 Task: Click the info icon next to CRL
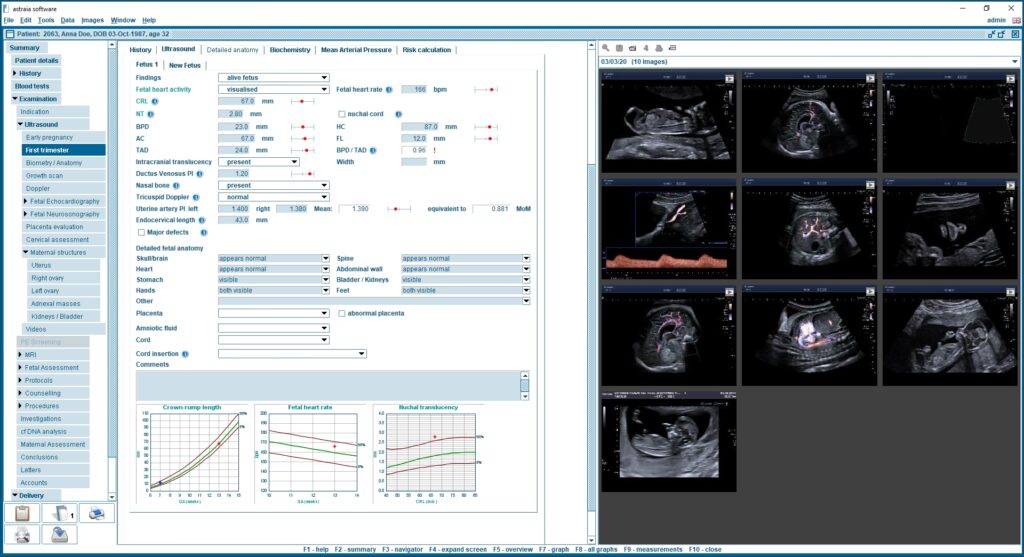point(155,101)
